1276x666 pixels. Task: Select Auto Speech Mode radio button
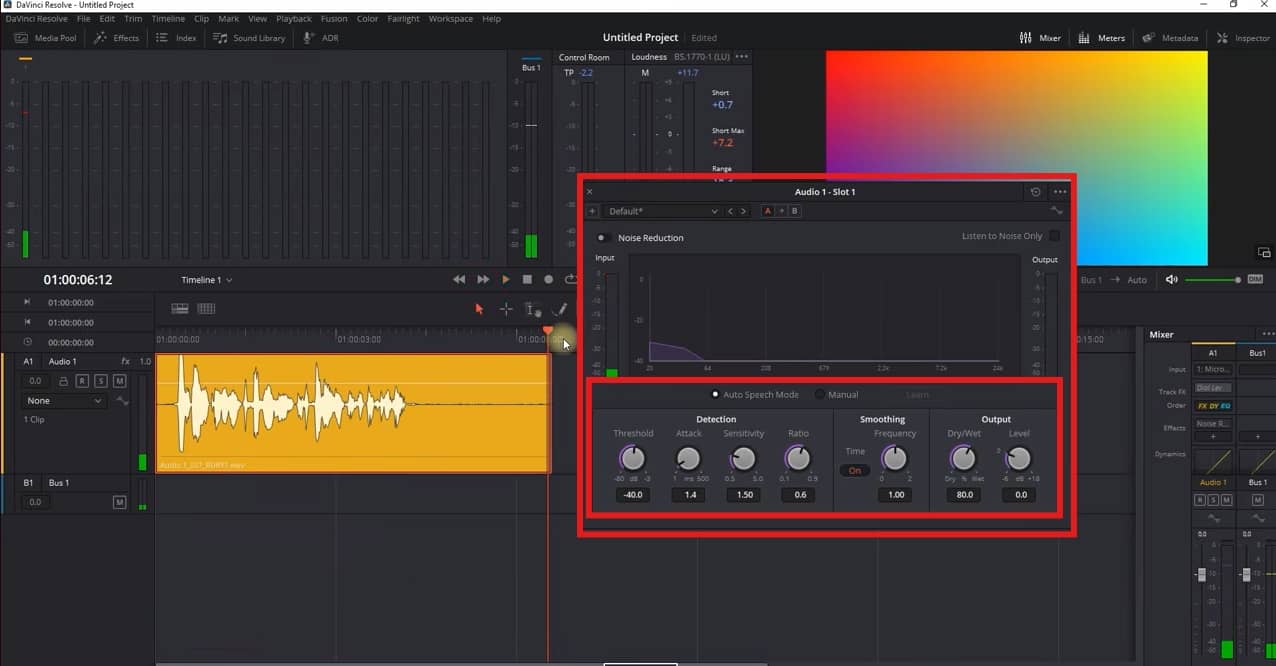pos(715,394)
